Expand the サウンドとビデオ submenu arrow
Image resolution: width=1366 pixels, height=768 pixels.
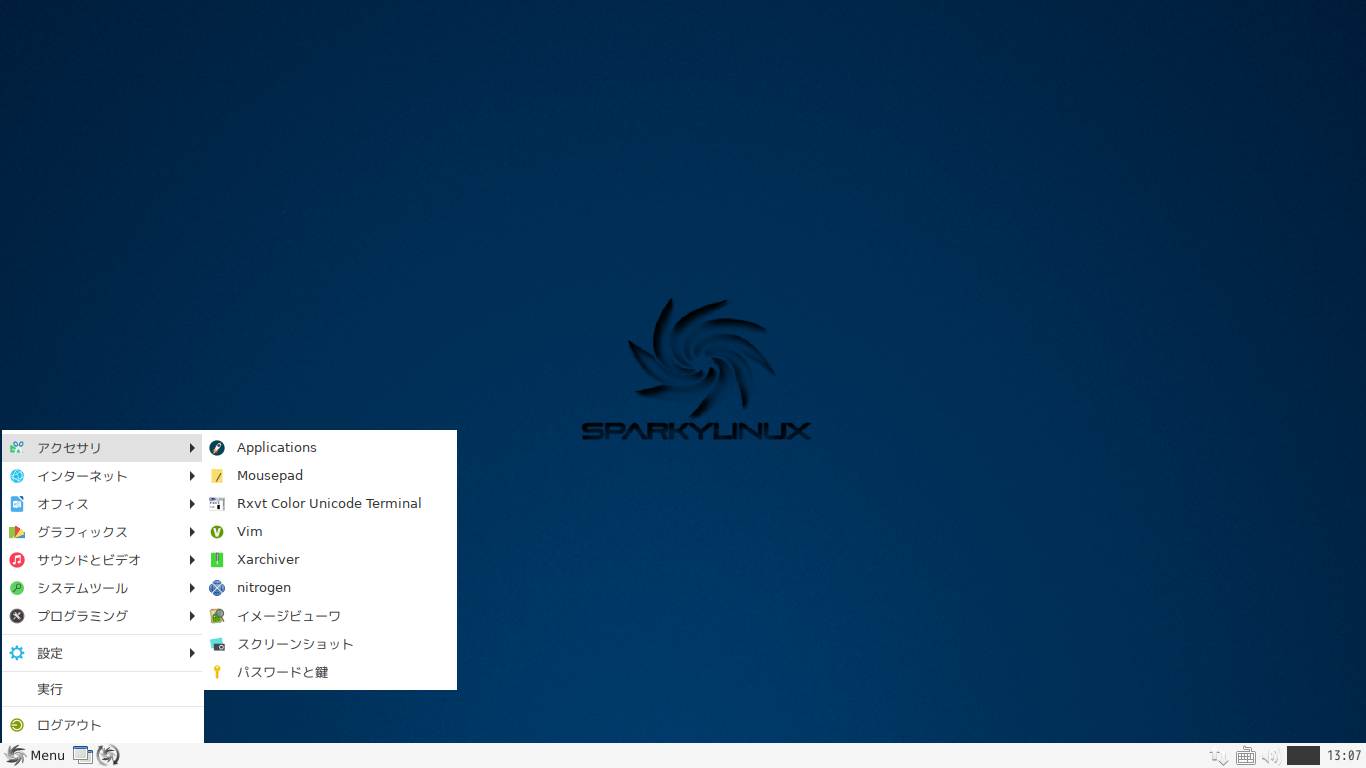pos(192,560)
